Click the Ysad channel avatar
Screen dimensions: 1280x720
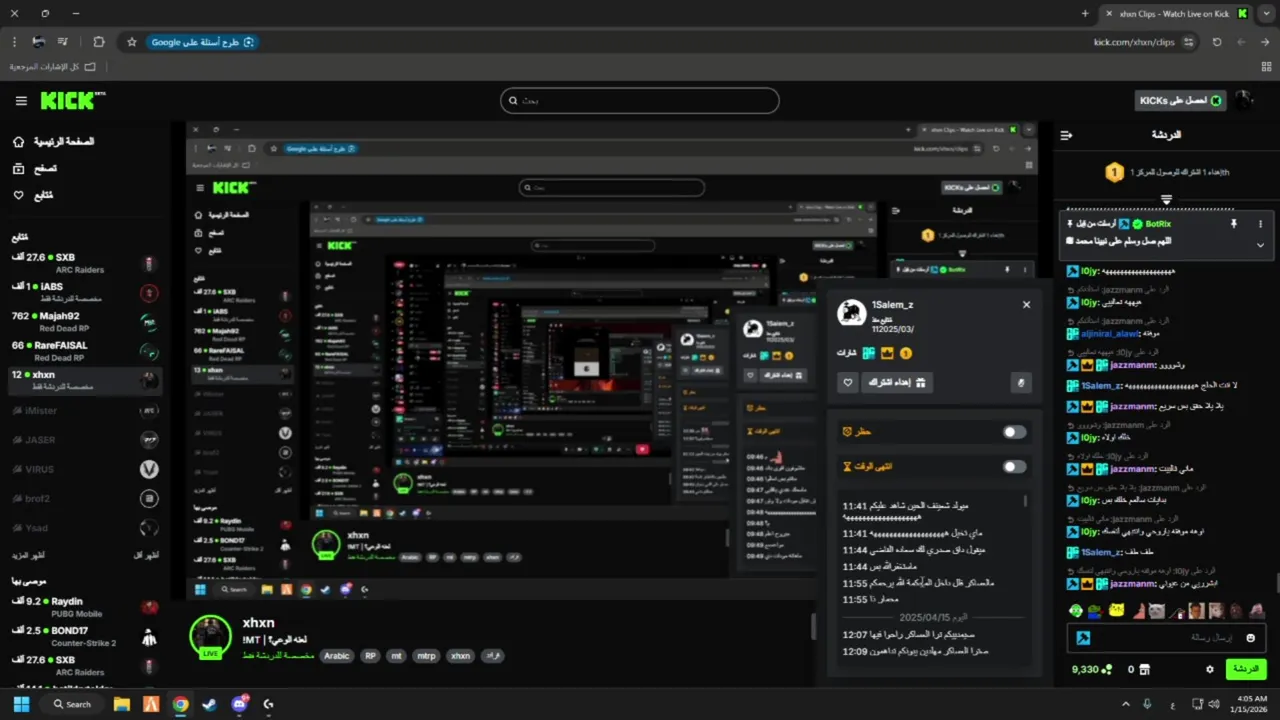(149, 528)
